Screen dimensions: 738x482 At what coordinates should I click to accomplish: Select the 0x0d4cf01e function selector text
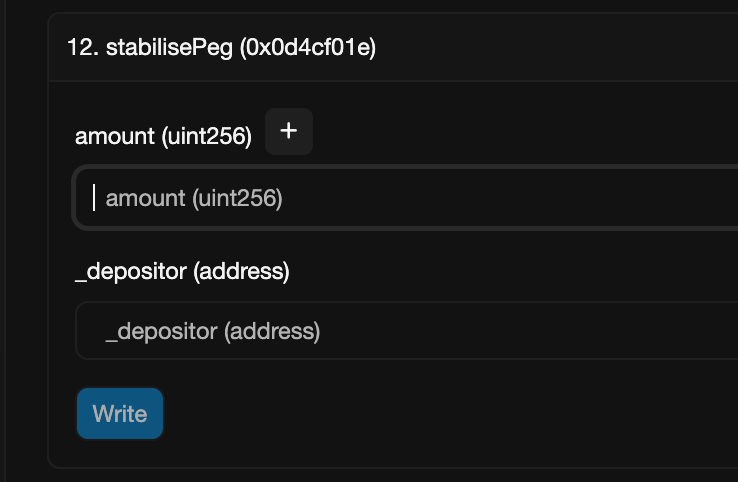pos(308,47)
